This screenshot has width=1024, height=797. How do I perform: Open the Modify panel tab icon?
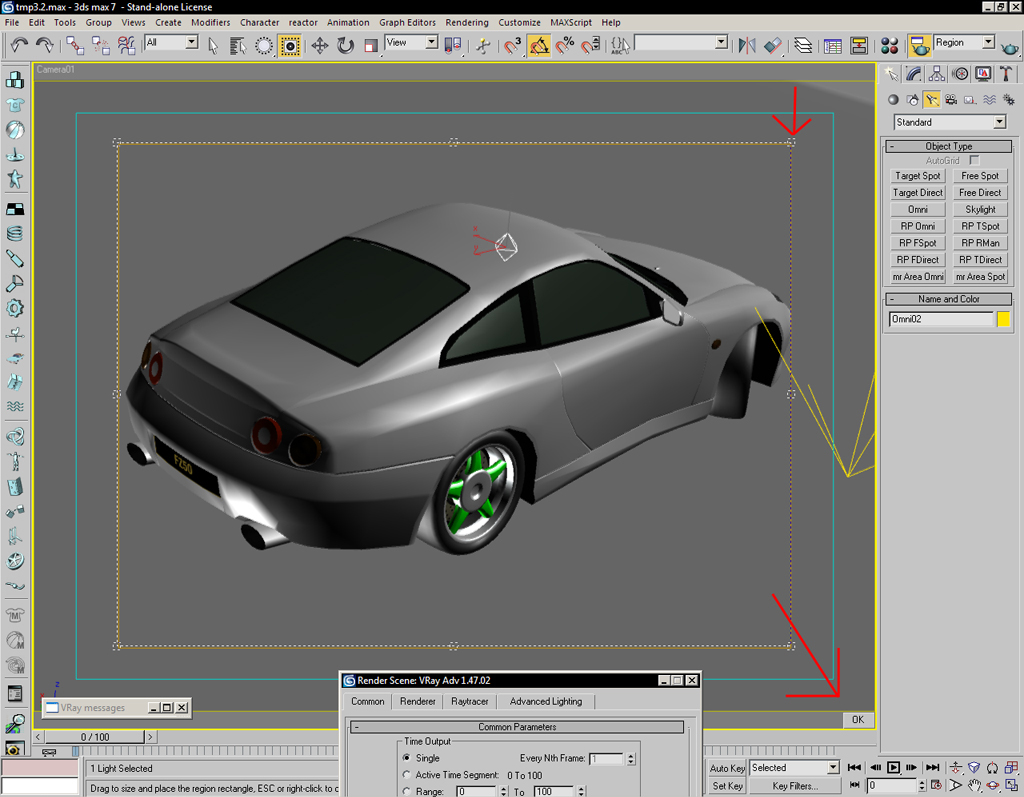coord(914,74)
